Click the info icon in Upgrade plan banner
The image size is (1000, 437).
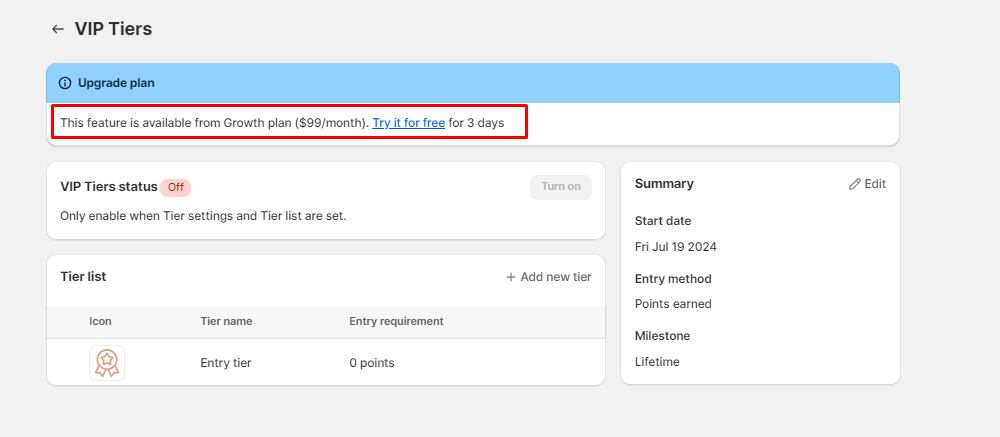coord(65,83)
